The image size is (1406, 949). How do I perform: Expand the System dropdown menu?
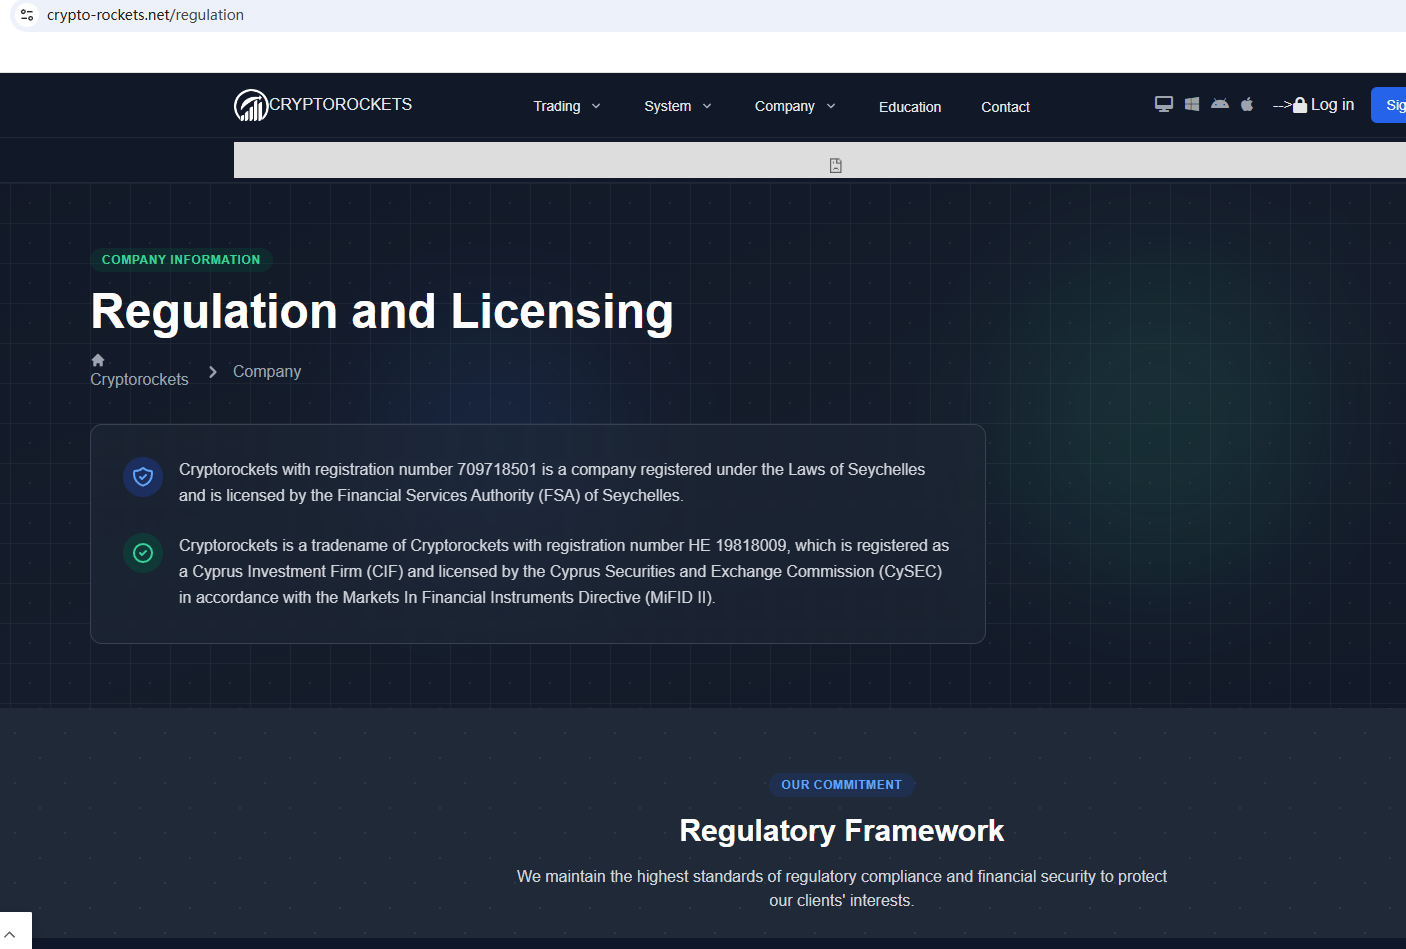coord(677,106)
